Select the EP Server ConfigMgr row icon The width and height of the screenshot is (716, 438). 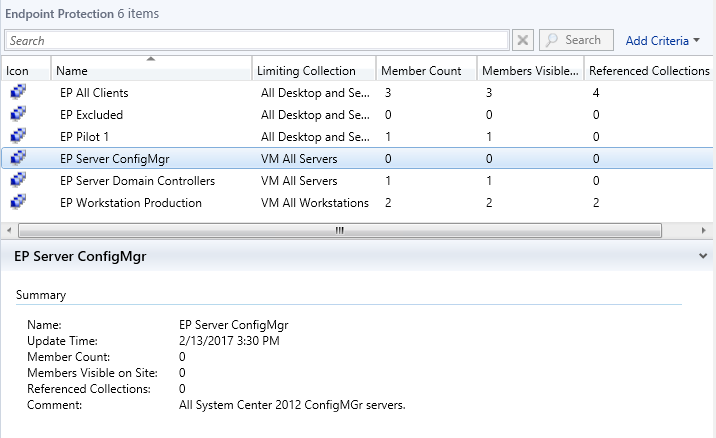[18, 159]
